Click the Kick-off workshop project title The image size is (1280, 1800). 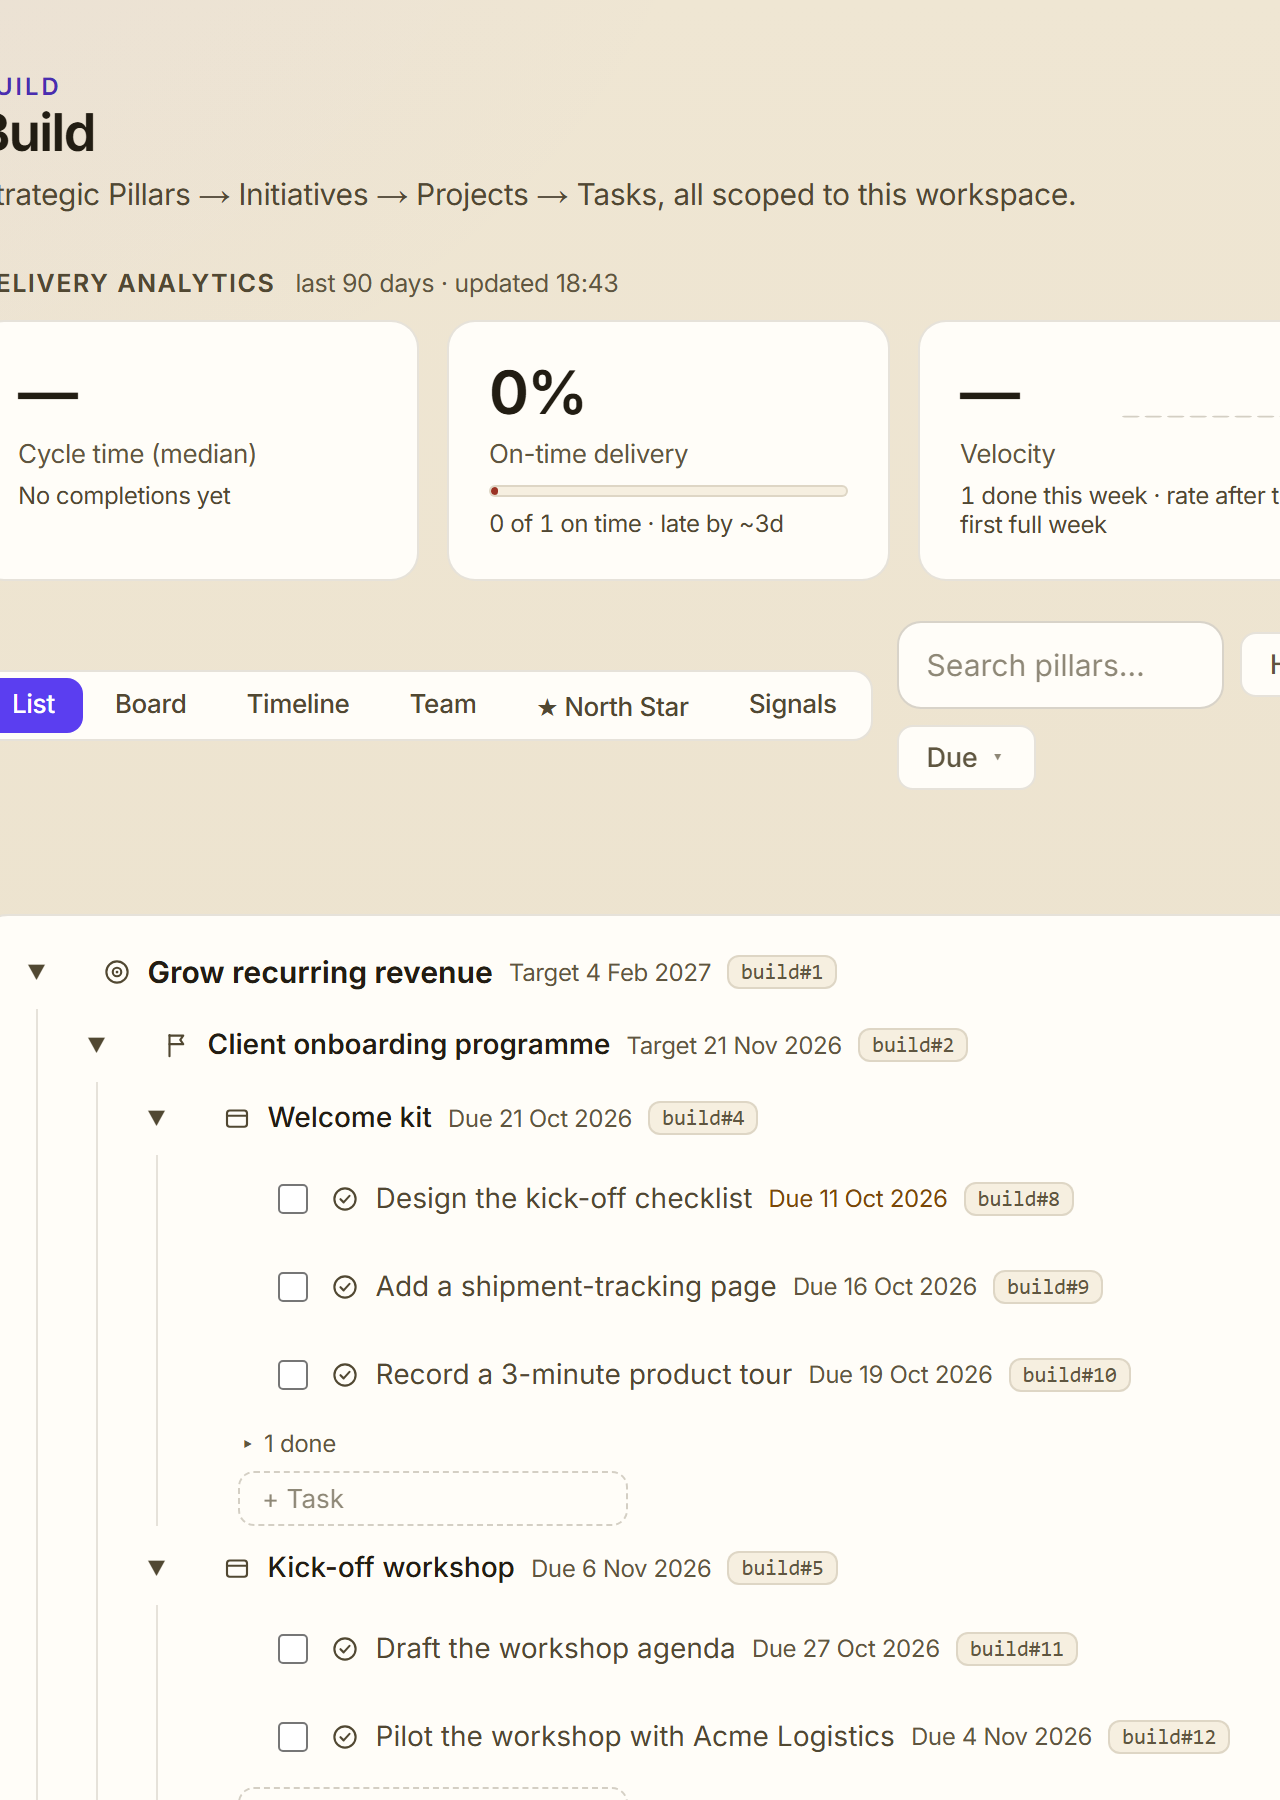(391, 1568)
